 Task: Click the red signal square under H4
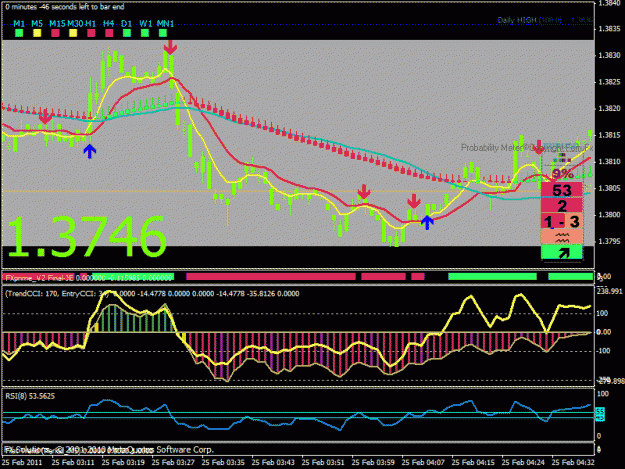coord(109,33)
